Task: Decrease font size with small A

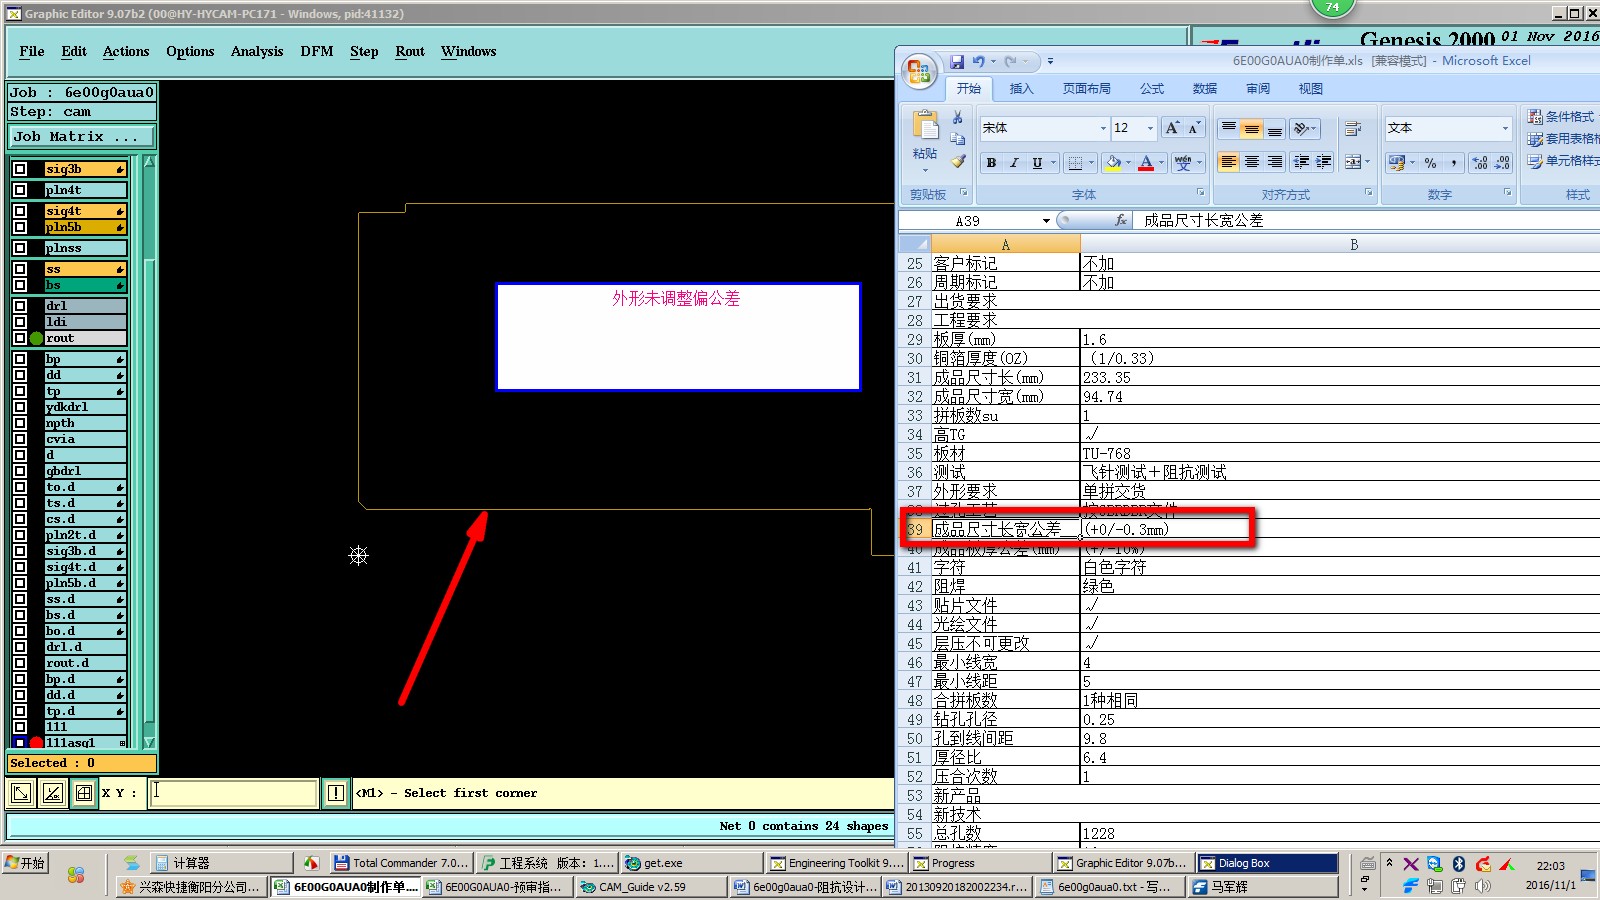Action: click(x=1193, y=128)
